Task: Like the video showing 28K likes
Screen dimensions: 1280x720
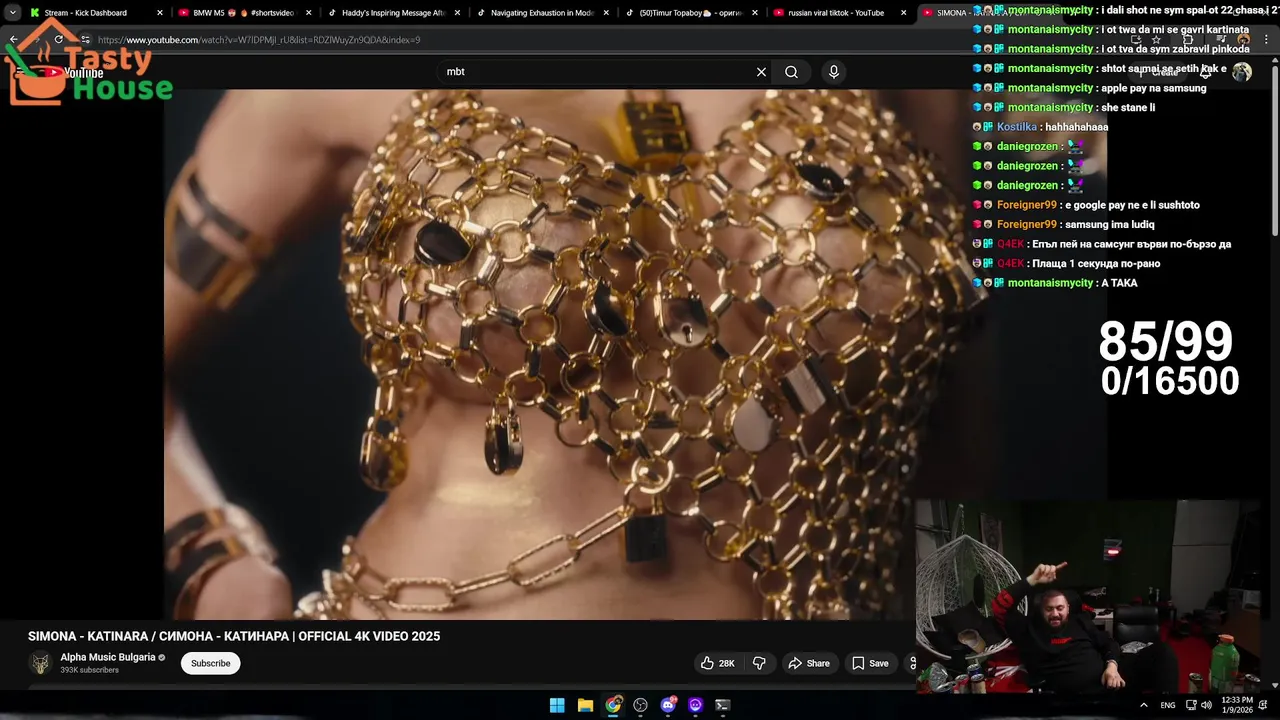Action: (x=717, y=663)
